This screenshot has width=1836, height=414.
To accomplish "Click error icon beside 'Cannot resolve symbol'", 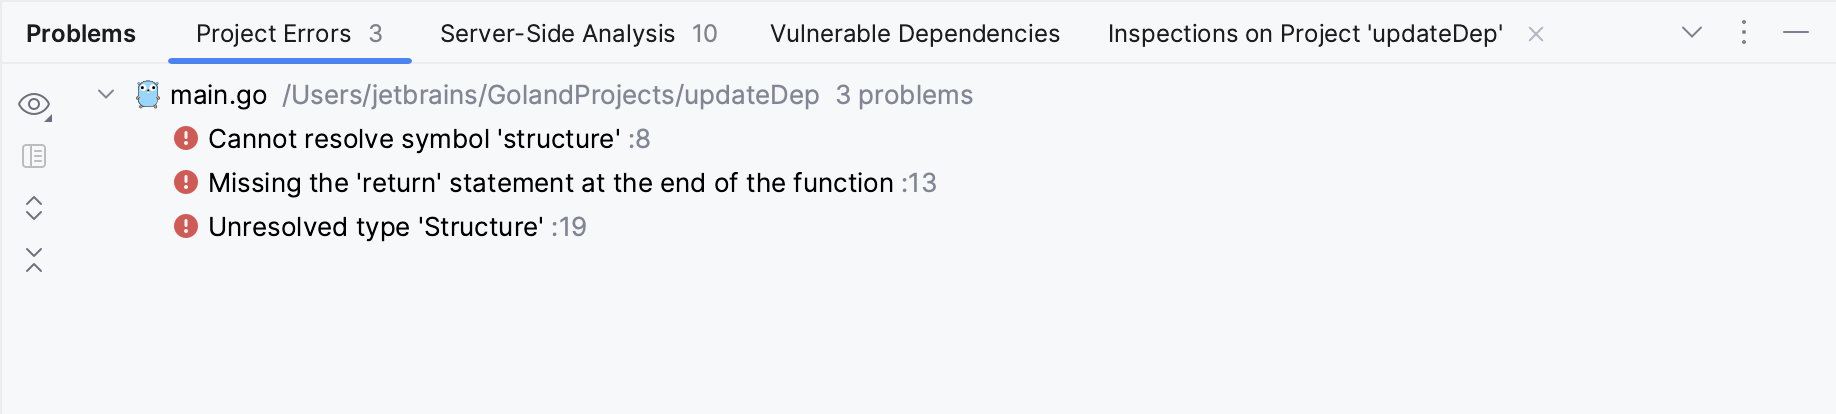I will (x=186, y=138).
